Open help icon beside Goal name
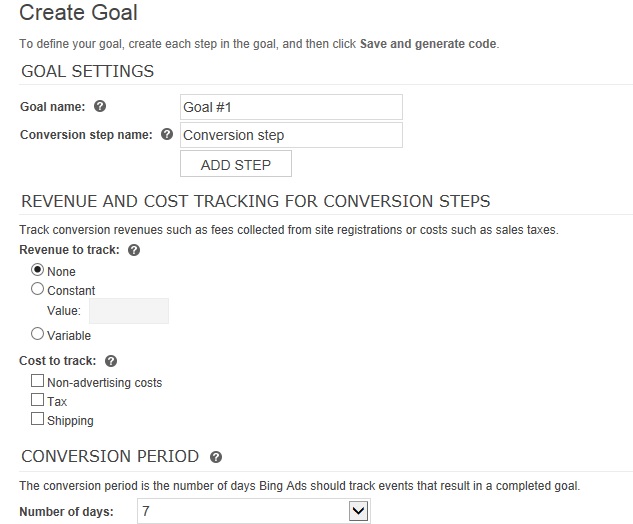This screenshot has height=524, width=633. pos(100,107)
